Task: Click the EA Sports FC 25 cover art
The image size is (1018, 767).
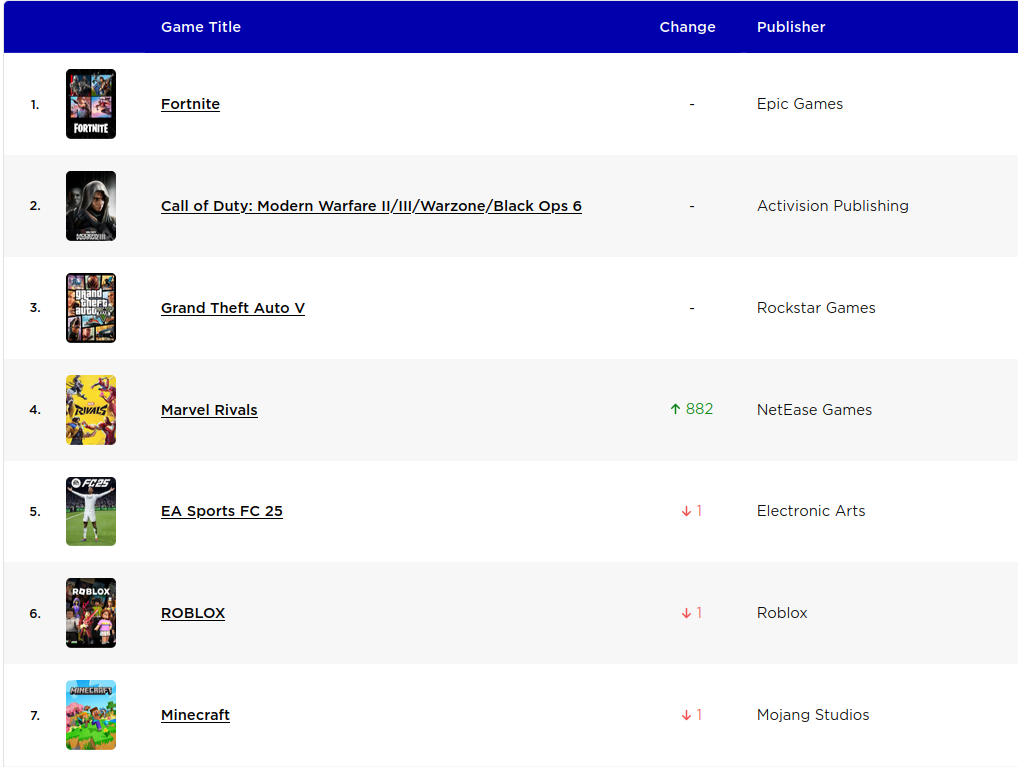Action: pos(91,511)
